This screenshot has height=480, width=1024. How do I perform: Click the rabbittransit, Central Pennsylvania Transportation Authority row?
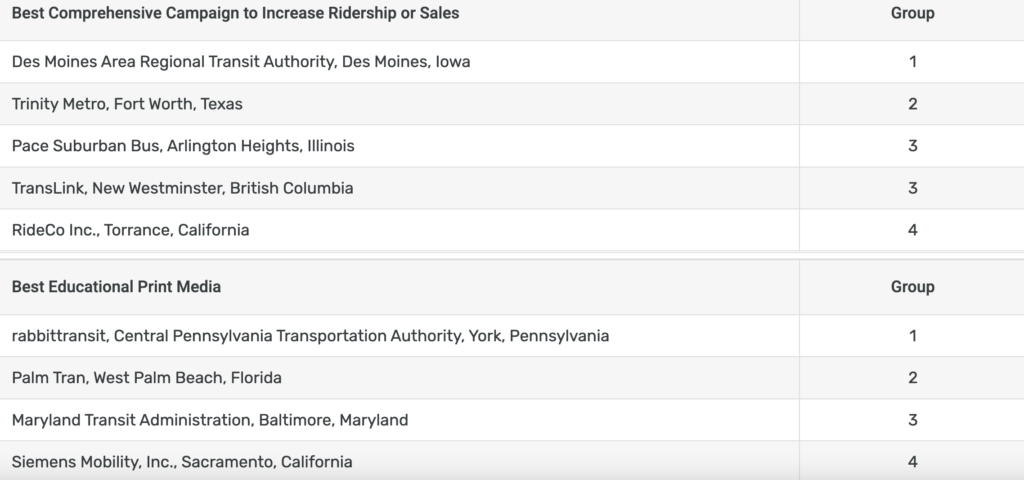point(310,336)
